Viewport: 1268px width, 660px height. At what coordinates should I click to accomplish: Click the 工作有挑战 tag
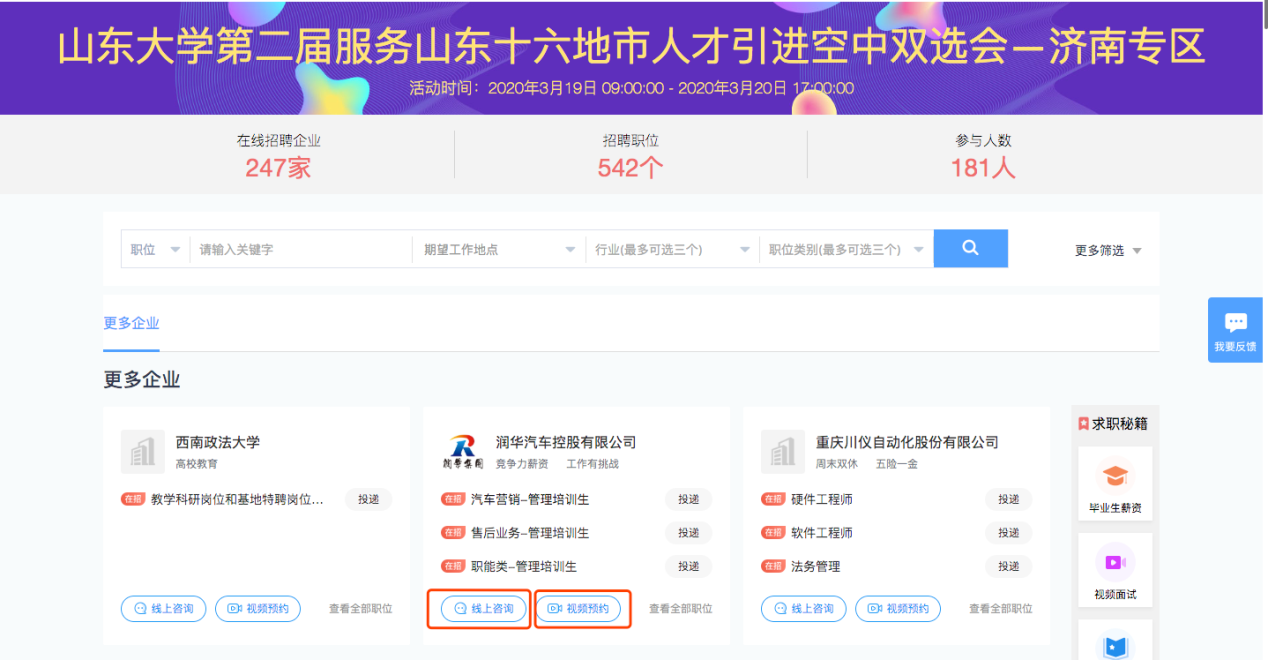click(593, 464)
